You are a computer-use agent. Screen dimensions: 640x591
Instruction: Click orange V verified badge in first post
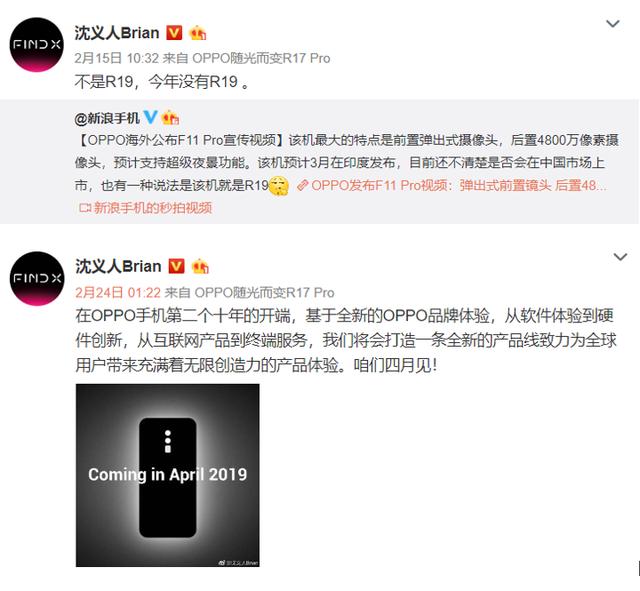(174, 33)
